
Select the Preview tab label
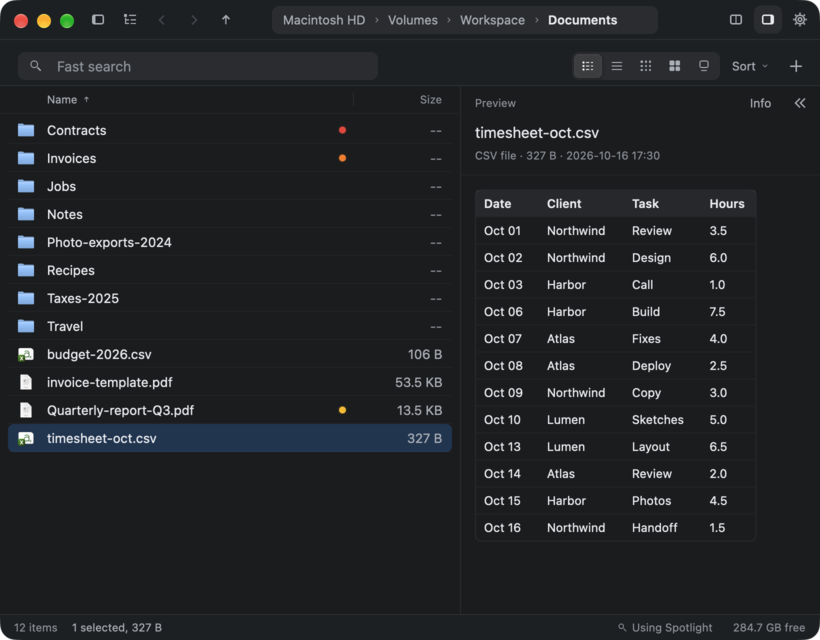click(495, 103)
